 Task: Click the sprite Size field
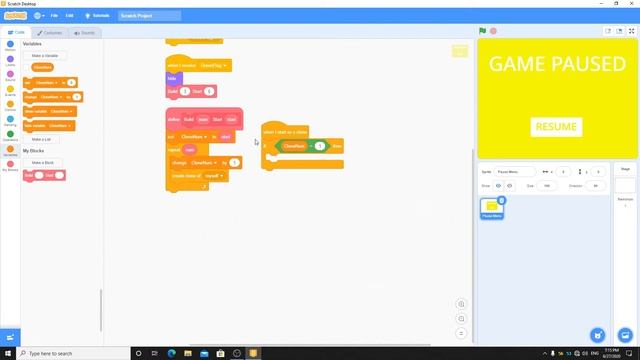click(x=547, y=186)
